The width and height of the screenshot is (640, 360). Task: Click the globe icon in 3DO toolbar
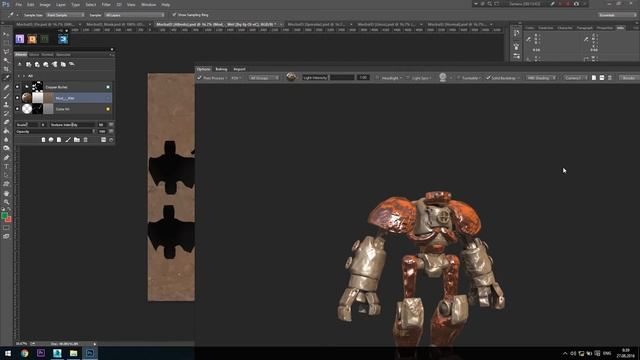click(x=443, y=77)
